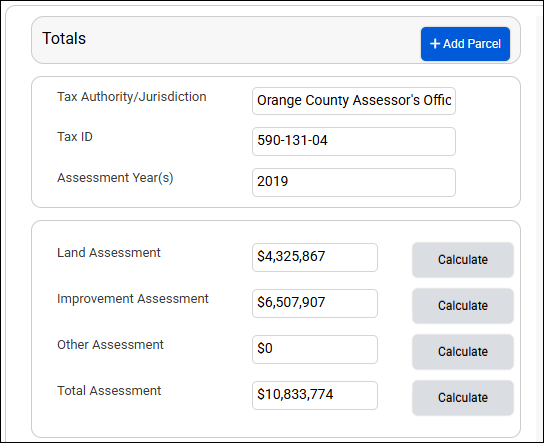Click the Totals heading text
Screen dimensions: 544x443
pyautogui.click(x=64, y=38)
